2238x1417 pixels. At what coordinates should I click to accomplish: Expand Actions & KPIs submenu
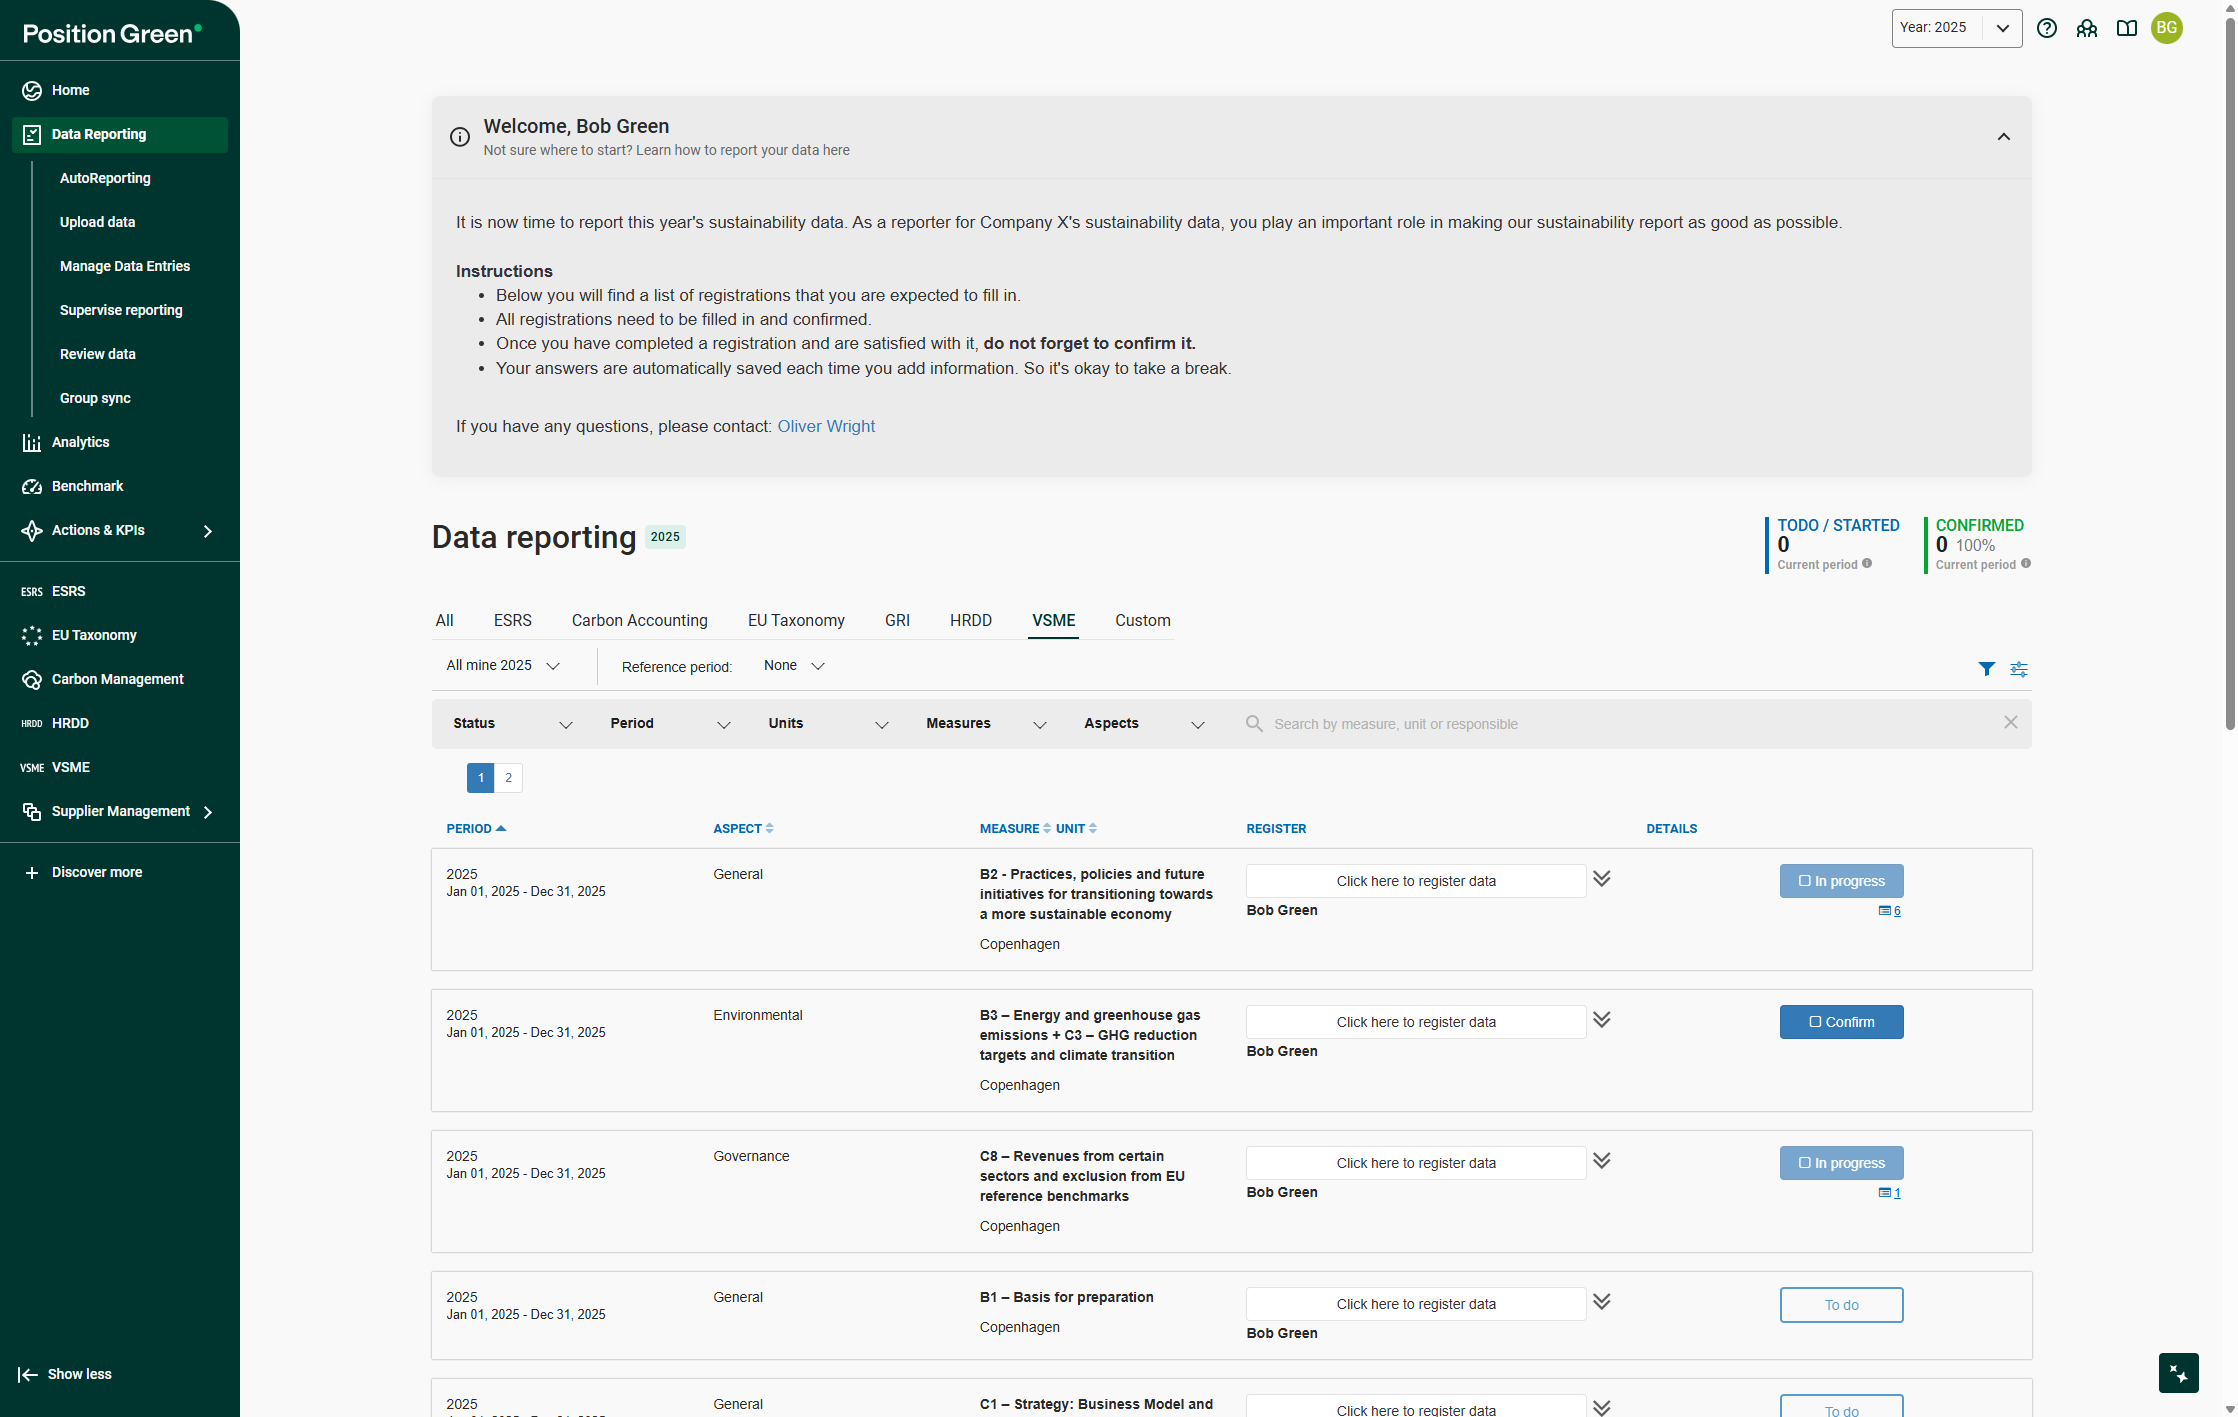(208, 531)
